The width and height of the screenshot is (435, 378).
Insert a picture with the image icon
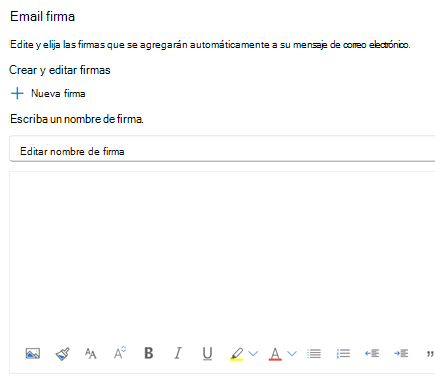tap(33, 353)
